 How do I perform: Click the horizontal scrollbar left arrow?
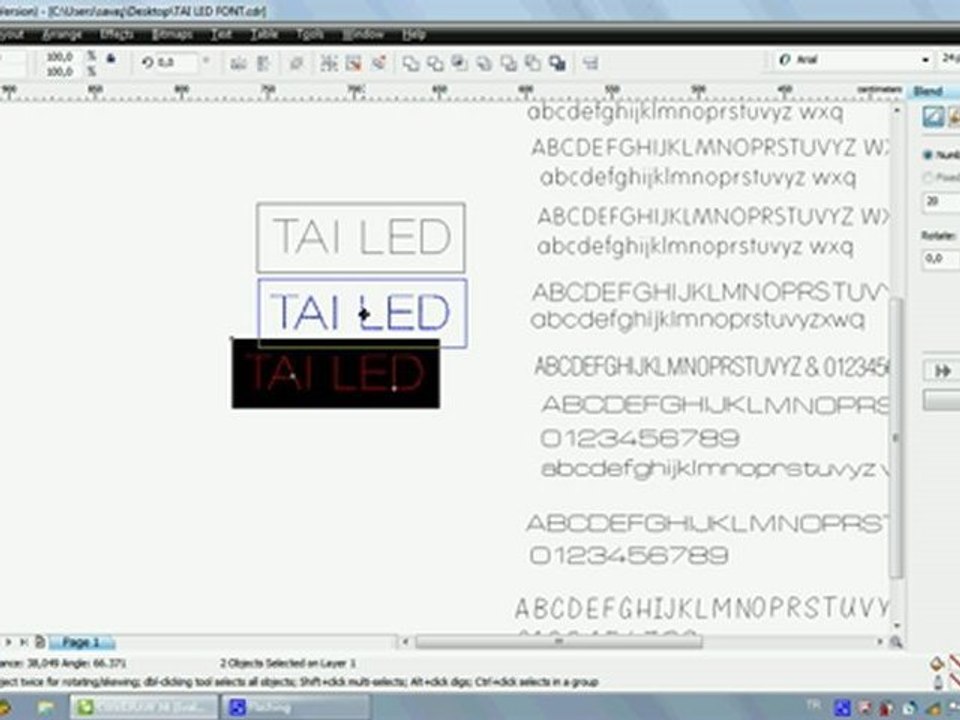click(x=405, y=642)
